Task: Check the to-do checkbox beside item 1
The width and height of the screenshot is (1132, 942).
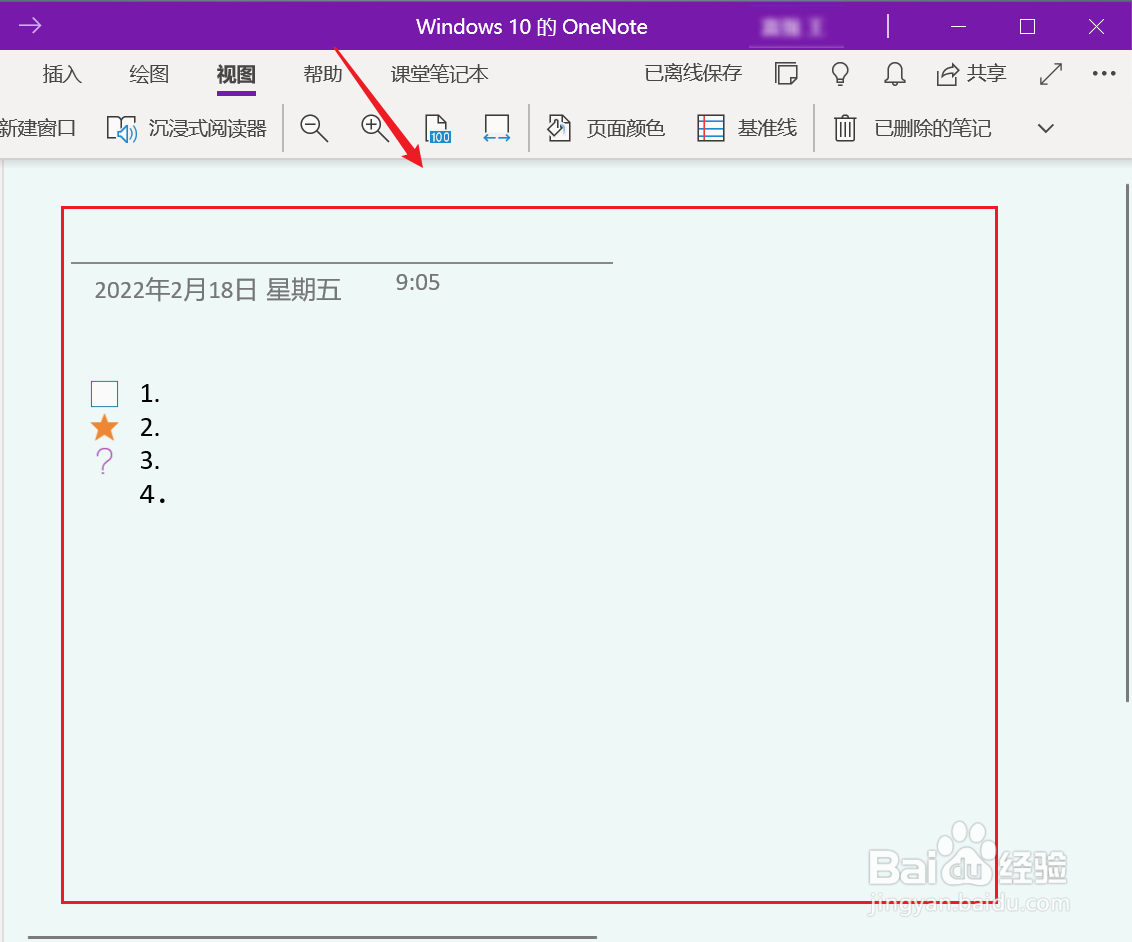Action: (x=105, y=394)
